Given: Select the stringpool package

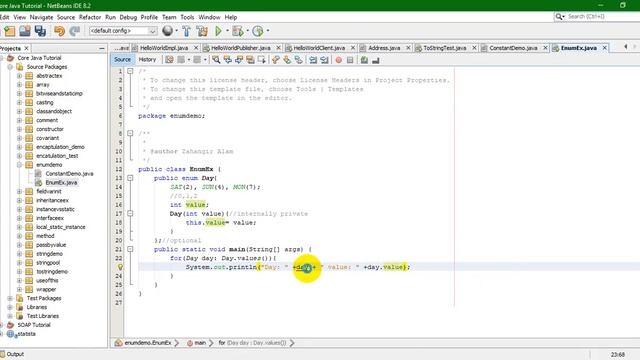Looking at the screenshot, I should 48,263.
